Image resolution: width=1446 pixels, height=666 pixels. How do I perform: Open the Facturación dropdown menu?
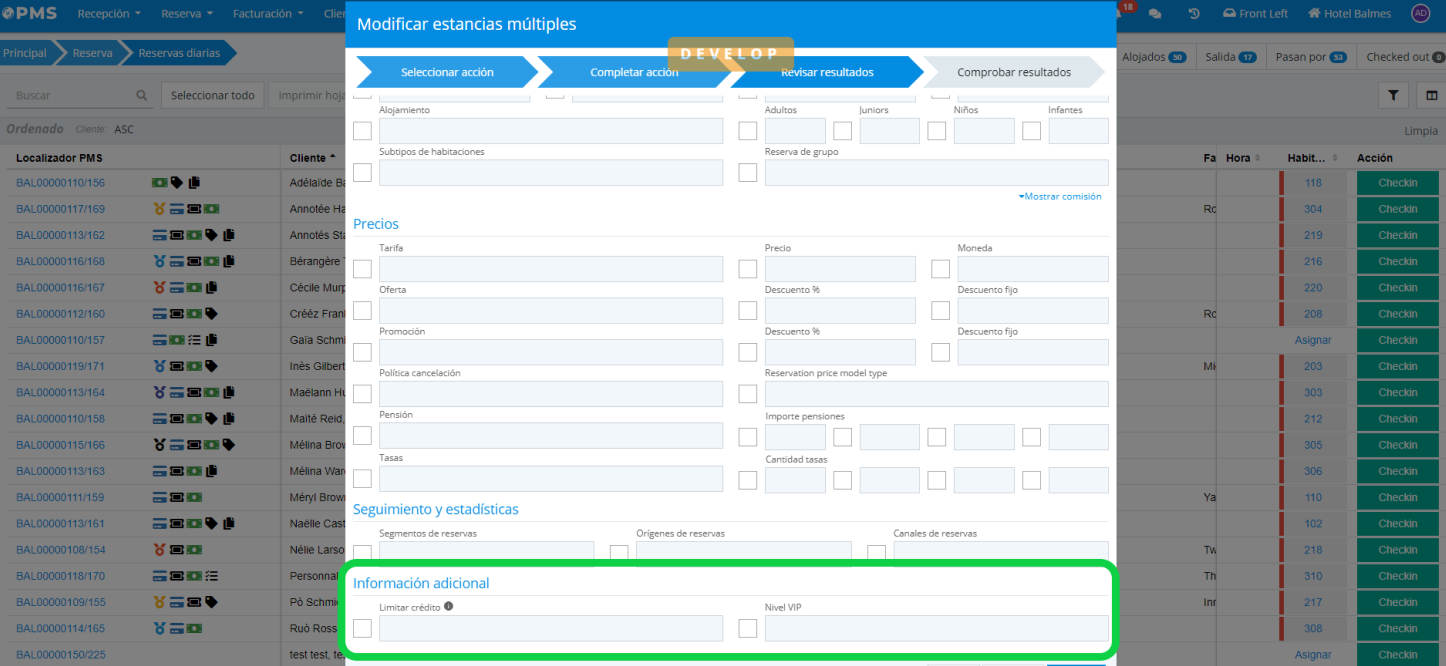(x=267, y=14)
